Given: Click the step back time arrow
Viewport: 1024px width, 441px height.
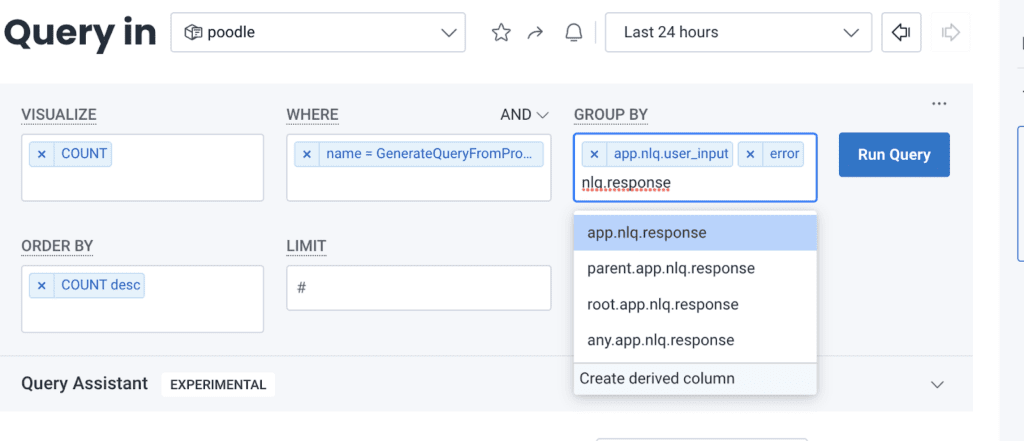Looking at the screenshot, I should pos(900,33).
